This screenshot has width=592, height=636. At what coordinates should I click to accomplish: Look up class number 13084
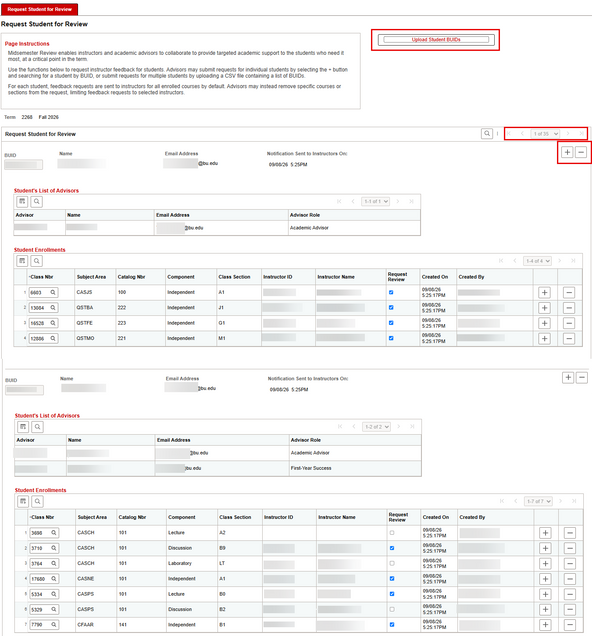pyautogui.click(x=53, y=308)
